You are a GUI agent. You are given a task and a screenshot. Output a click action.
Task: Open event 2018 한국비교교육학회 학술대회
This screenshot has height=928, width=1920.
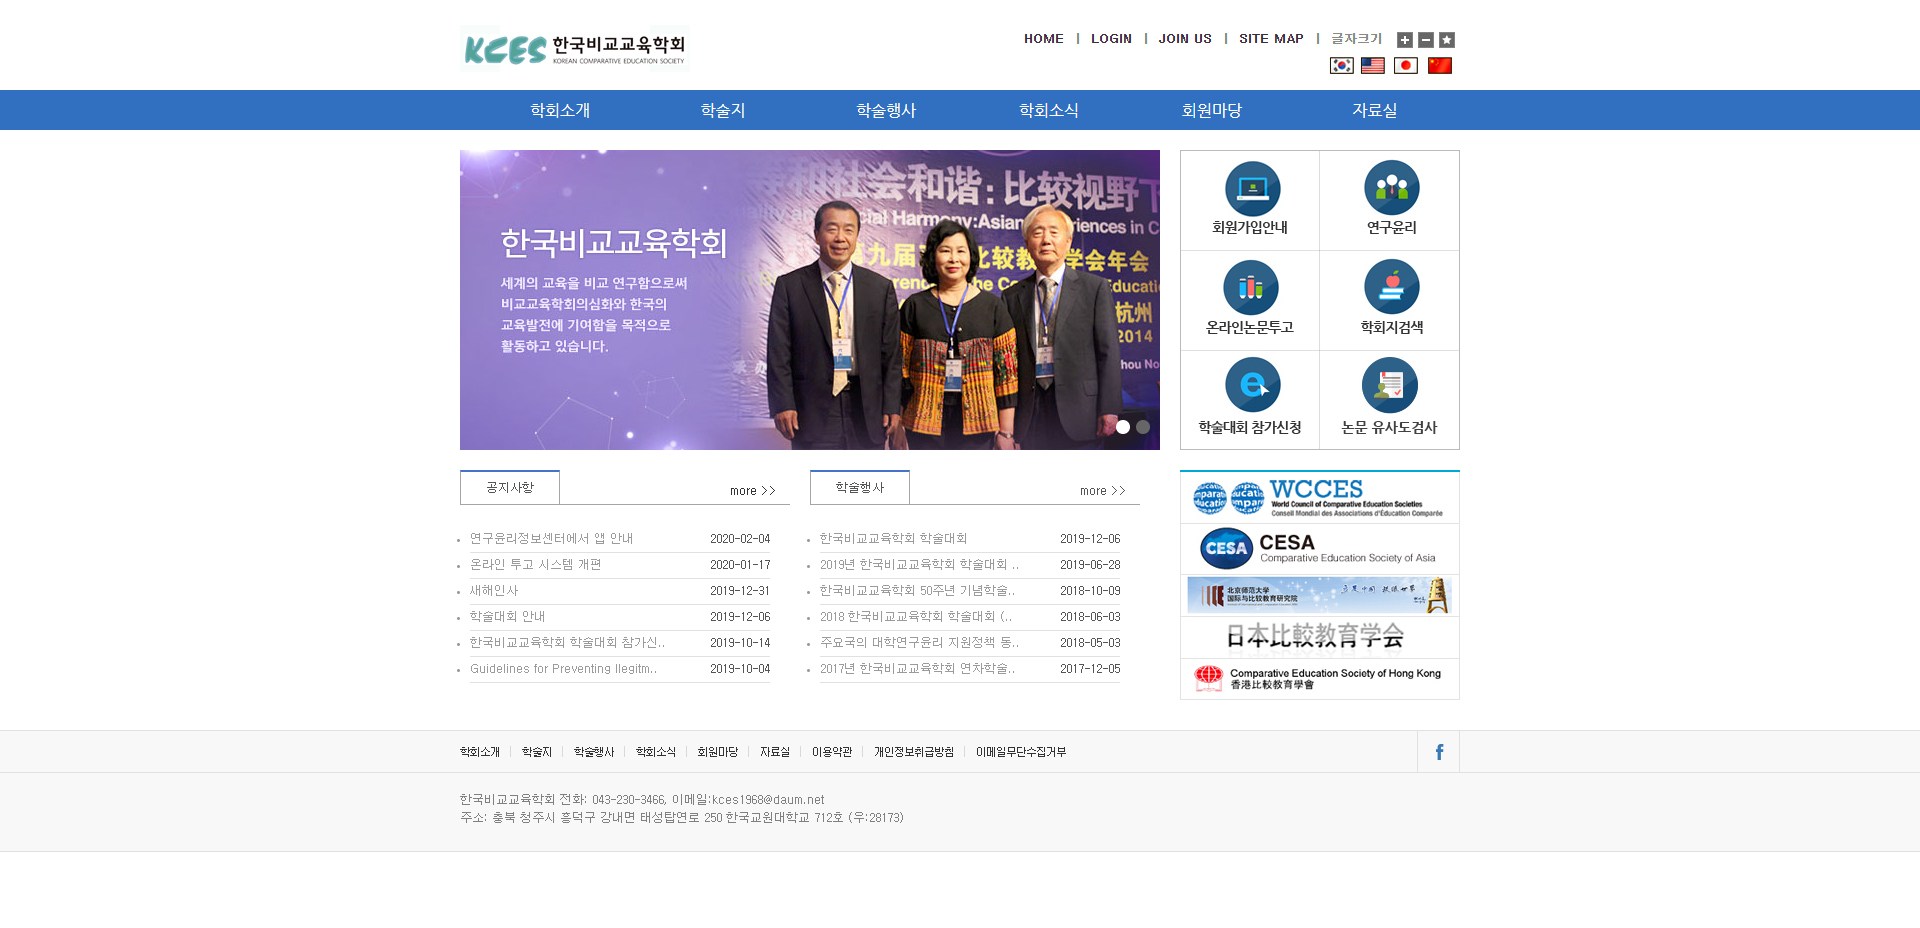916,617
